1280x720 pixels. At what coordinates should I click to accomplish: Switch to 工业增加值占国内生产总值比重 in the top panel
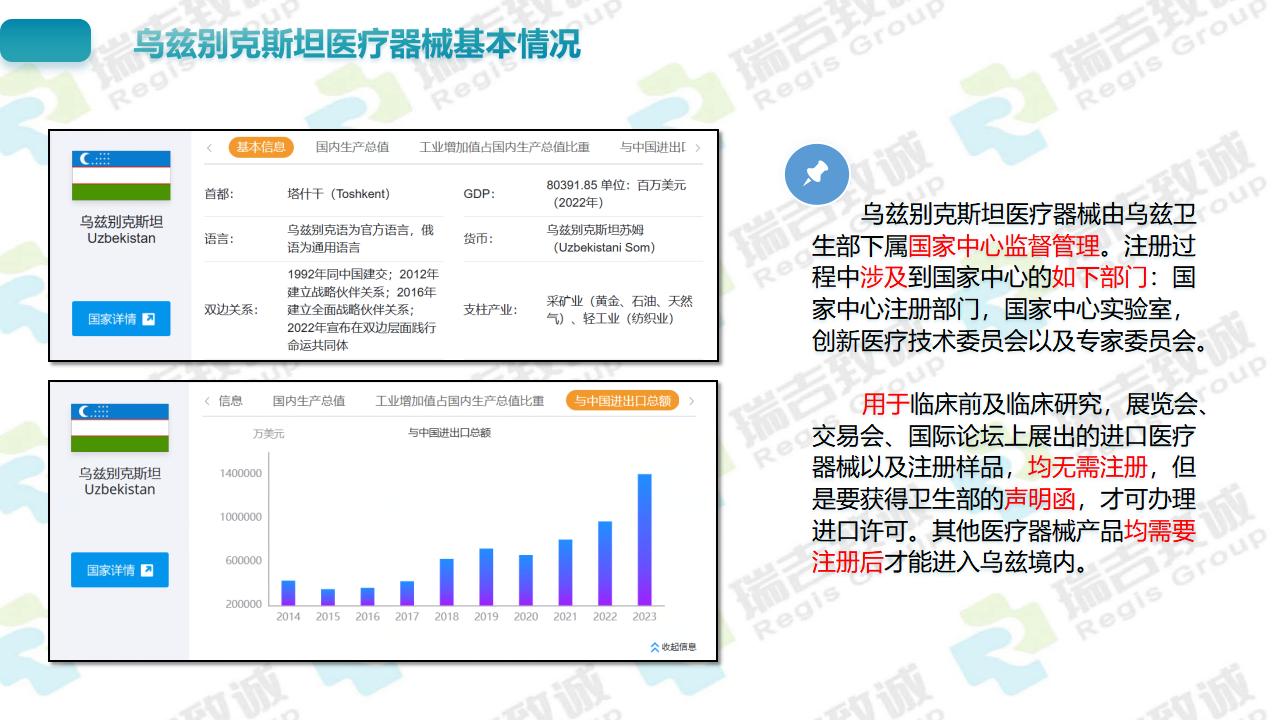click(504, 147)
